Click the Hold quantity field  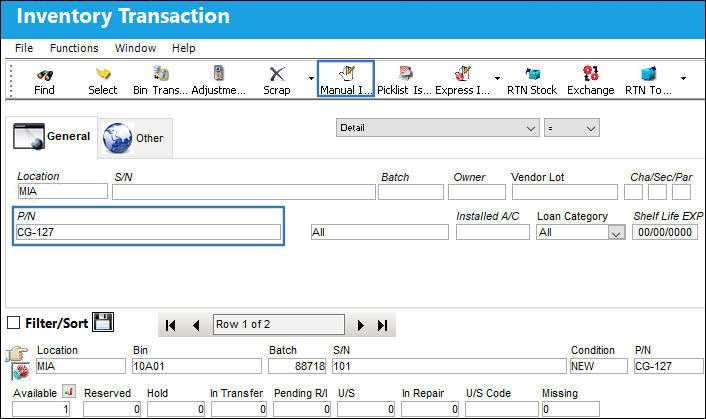coord(176,409)
